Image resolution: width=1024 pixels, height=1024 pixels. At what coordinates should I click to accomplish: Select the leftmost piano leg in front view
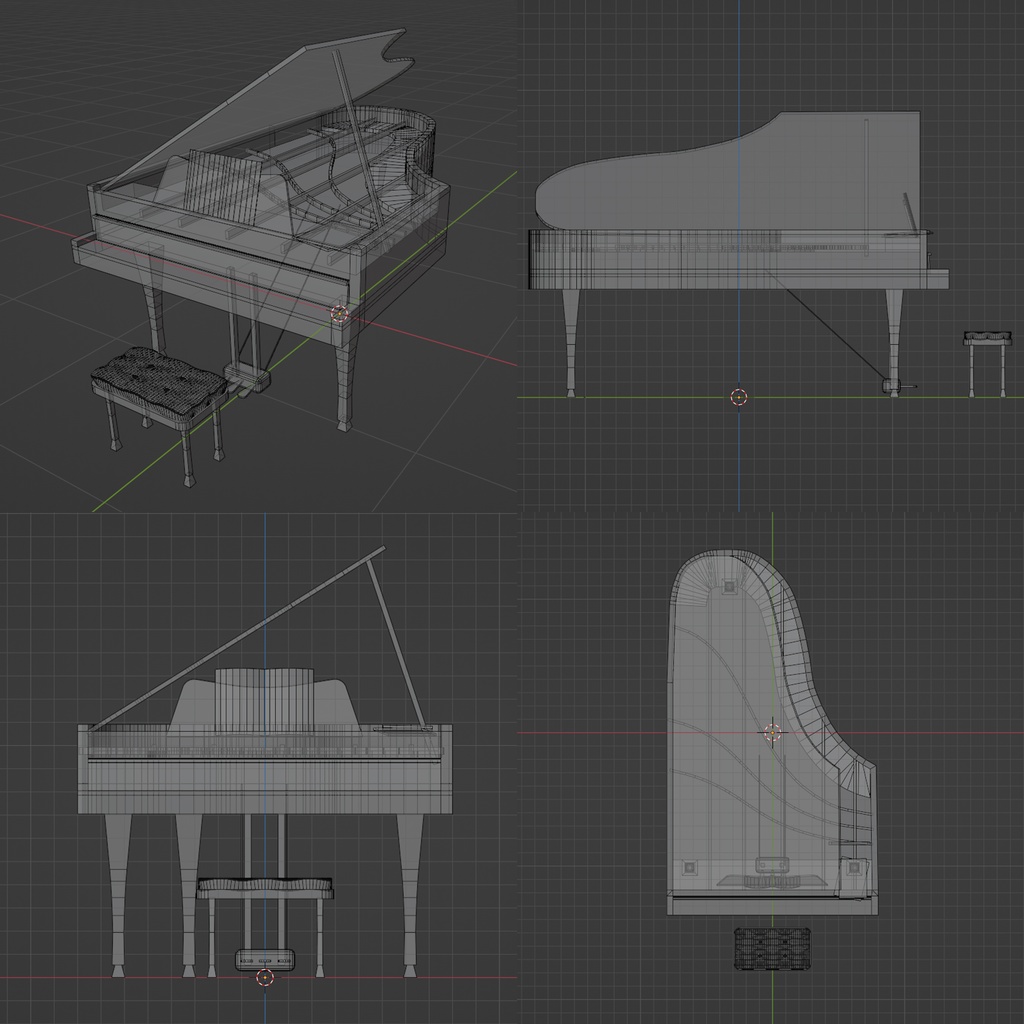pos(118,895)
